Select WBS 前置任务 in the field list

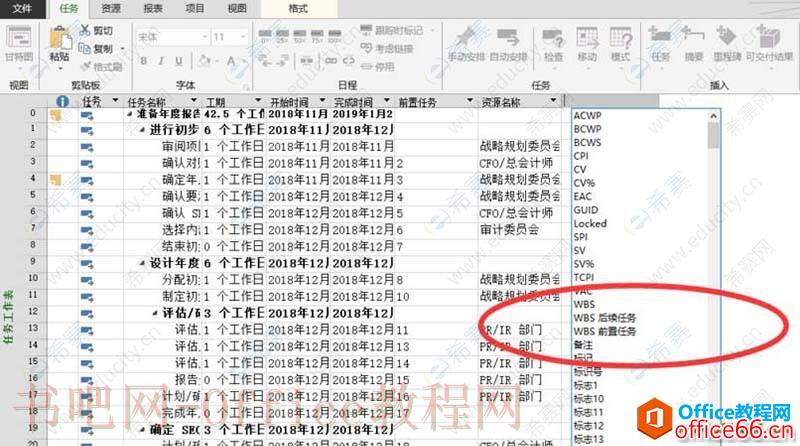tap(605, 331)
